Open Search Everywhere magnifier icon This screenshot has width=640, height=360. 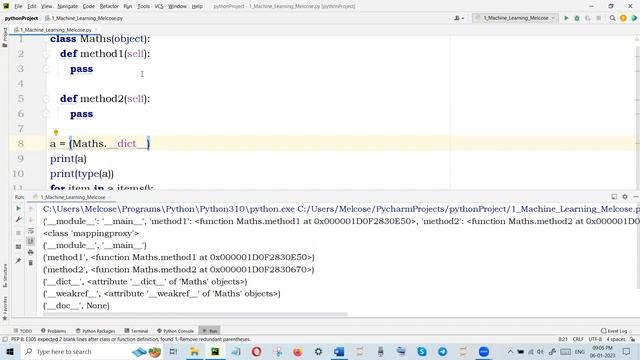click(x=612, y=18)
